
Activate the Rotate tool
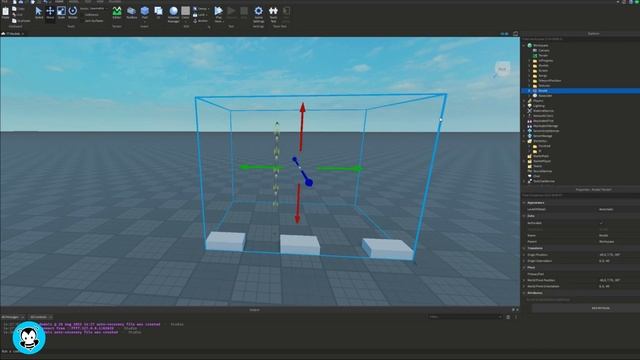tap(73, 12)
